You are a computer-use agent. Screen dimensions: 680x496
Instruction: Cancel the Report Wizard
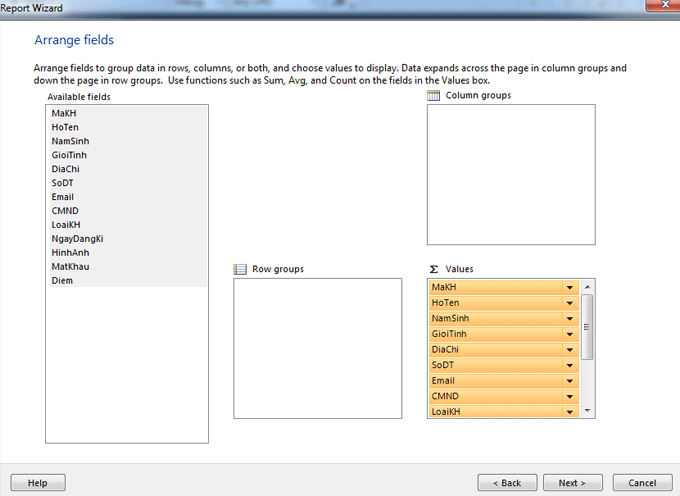coord(642,483)
